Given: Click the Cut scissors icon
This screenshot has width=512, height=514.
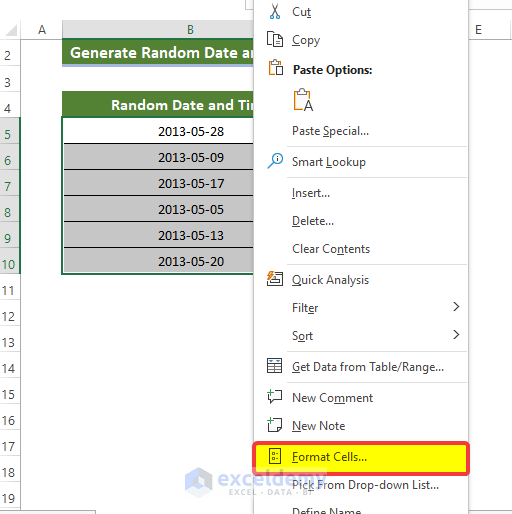Looking at the screenshot, I should pos(275,11).
